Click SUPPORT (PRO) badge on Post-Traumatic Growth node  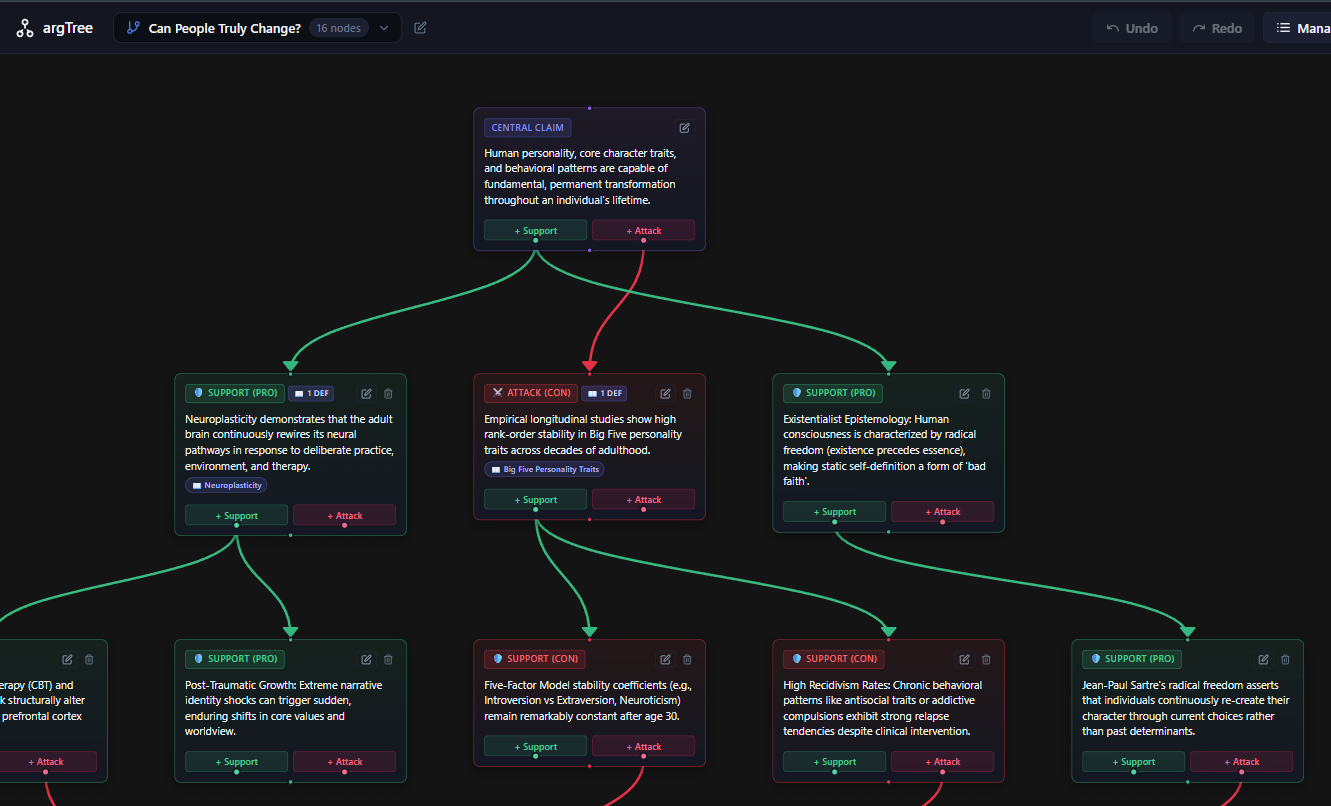click(235, 659)
